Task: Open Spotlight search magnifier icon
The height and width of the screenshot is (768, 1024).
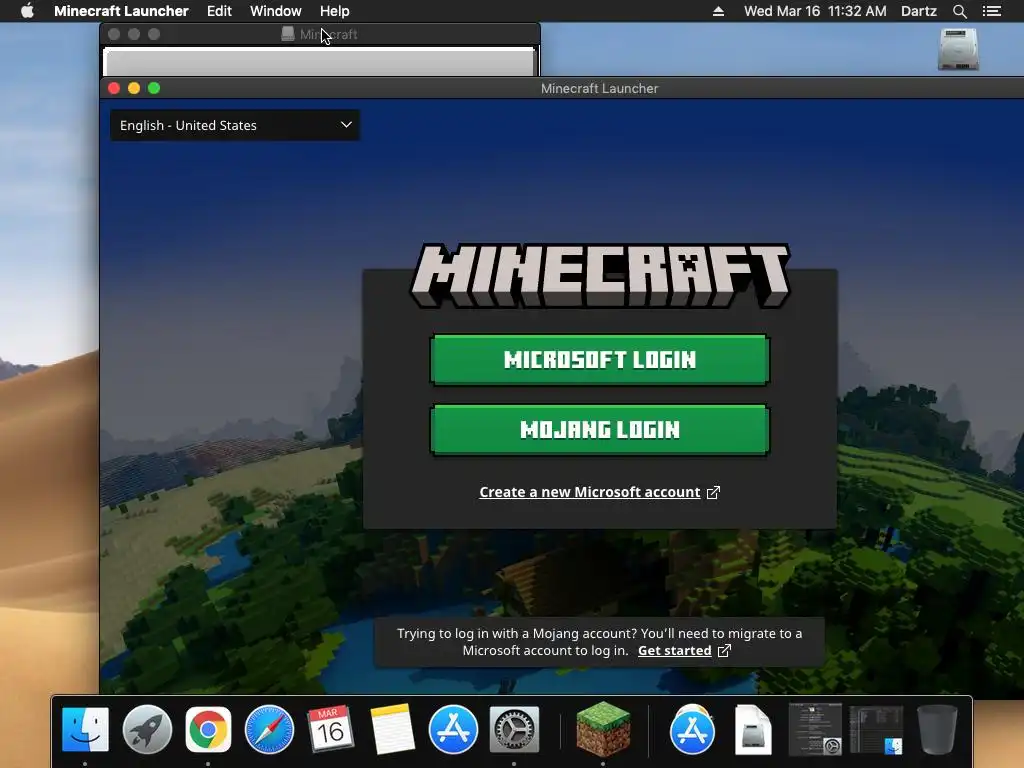Action: 959,11
